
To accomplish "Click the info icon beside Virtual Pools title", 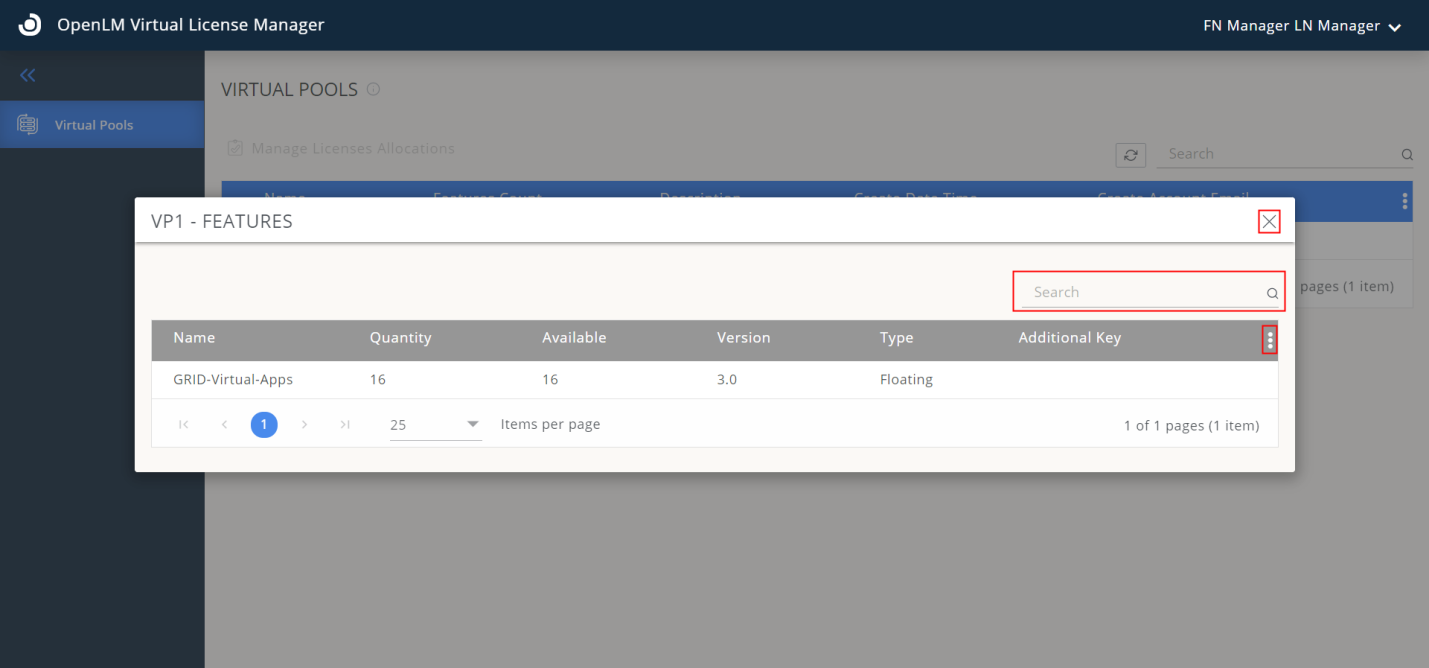I will tap(373, 90).
